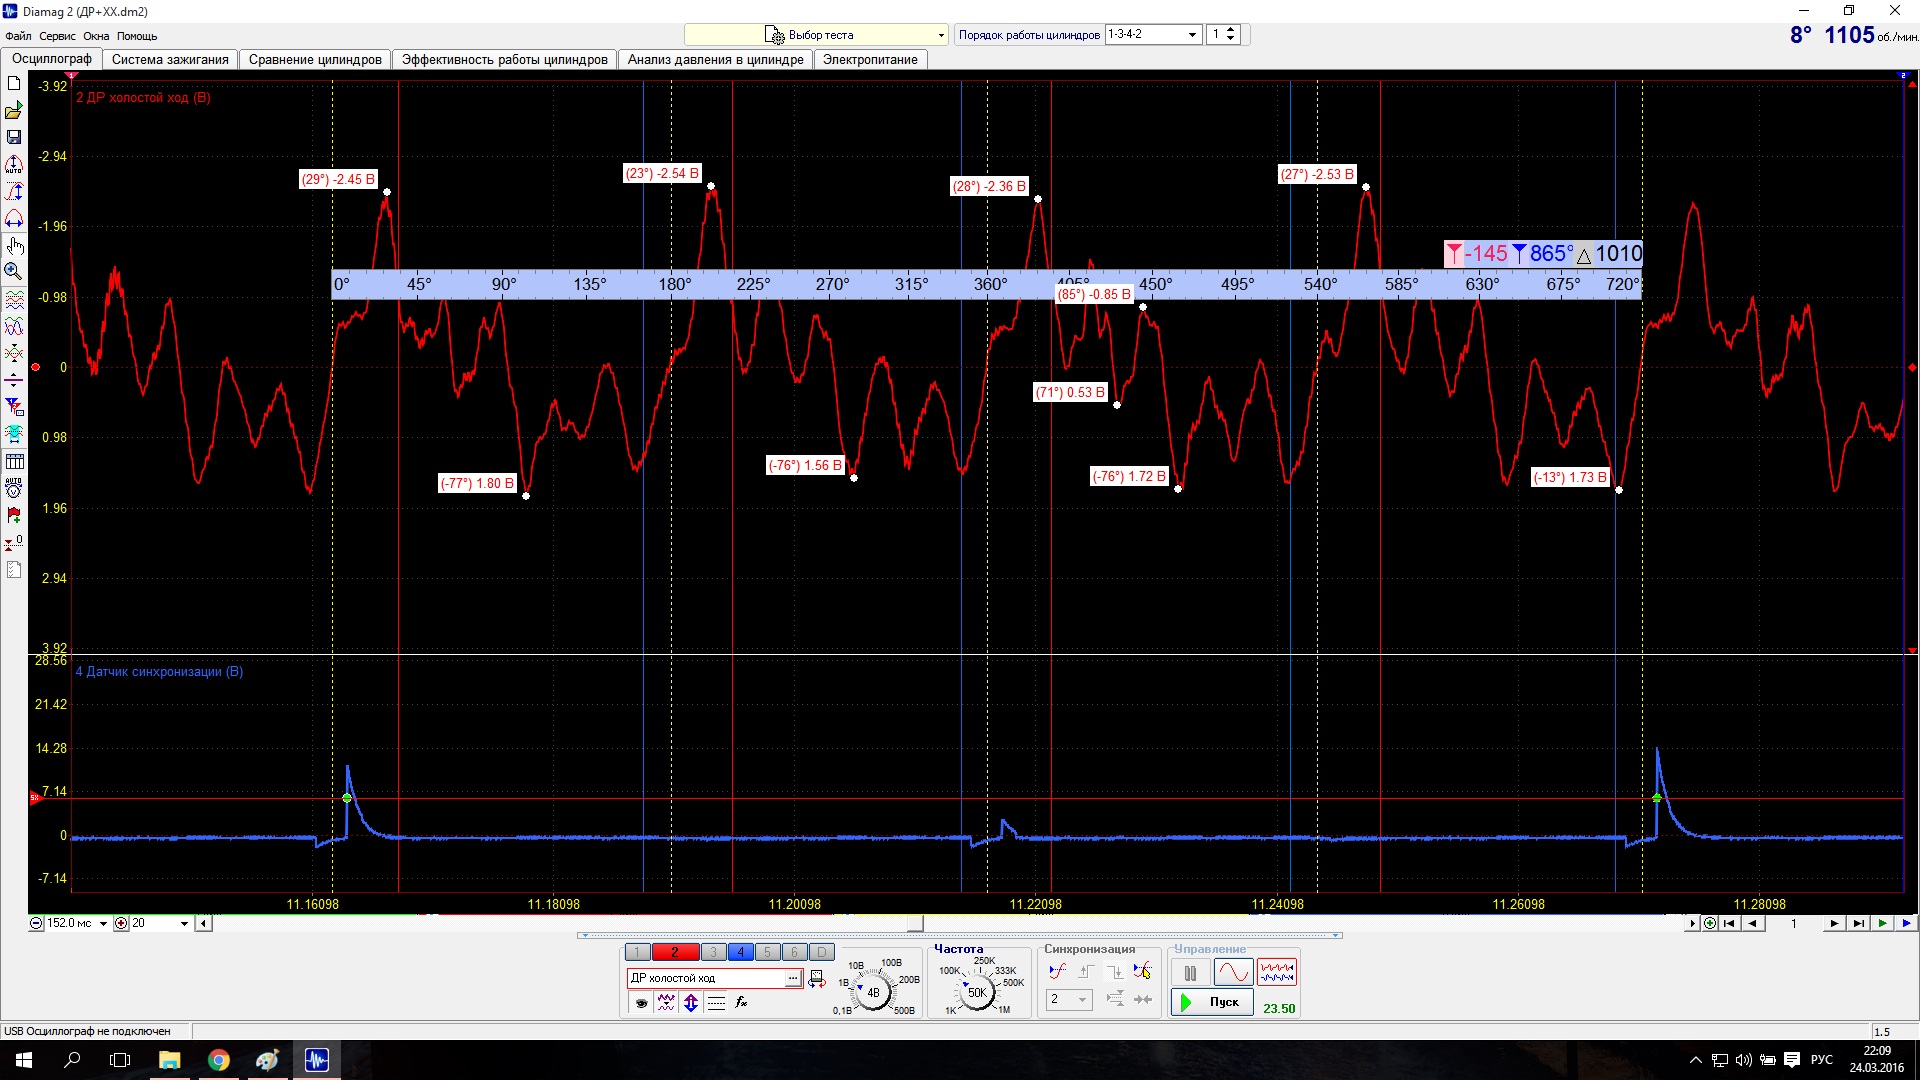Click the 4В voltage range knob
Viewport: 1920px width, 1080px height.
(x=873, y=993)
